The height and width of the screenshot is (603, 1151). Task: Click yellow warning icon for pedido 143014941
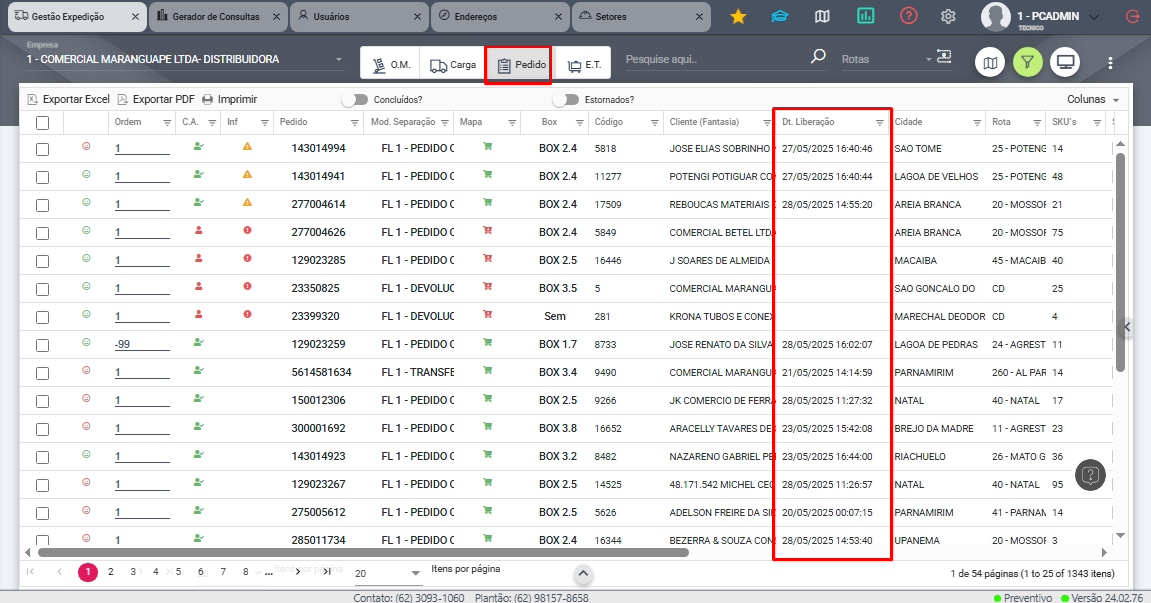click(247, 175)
